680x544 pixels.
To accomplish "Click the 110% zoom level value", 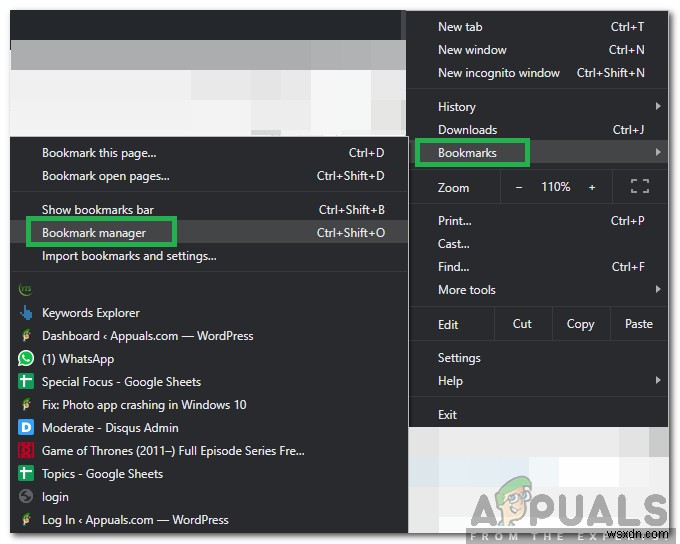I will 556,187.
